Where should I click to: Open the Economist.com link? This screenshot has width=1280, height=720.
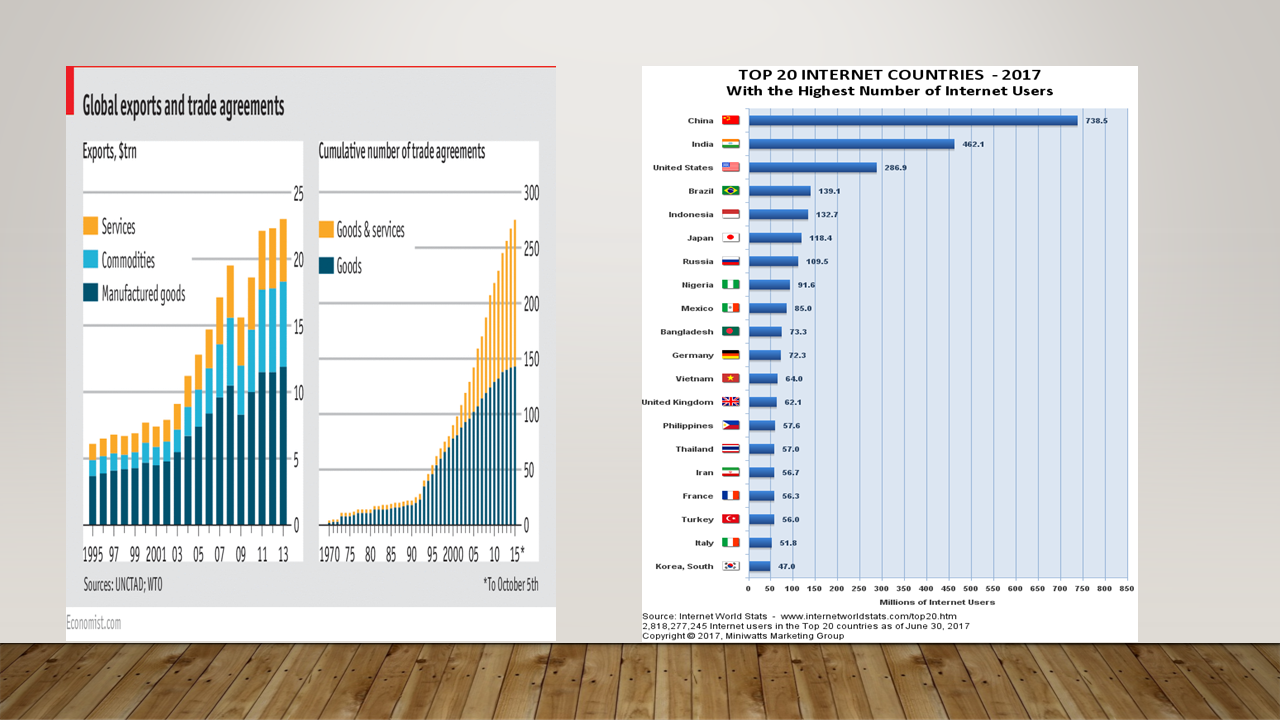[93, 622]
